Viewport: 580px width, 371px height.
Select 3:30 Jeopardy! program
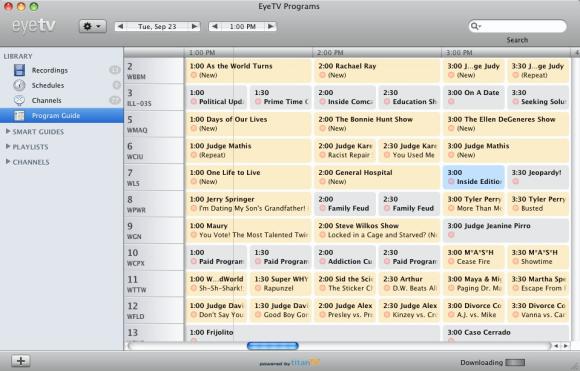pyautogui.click(x=539, y=177)
